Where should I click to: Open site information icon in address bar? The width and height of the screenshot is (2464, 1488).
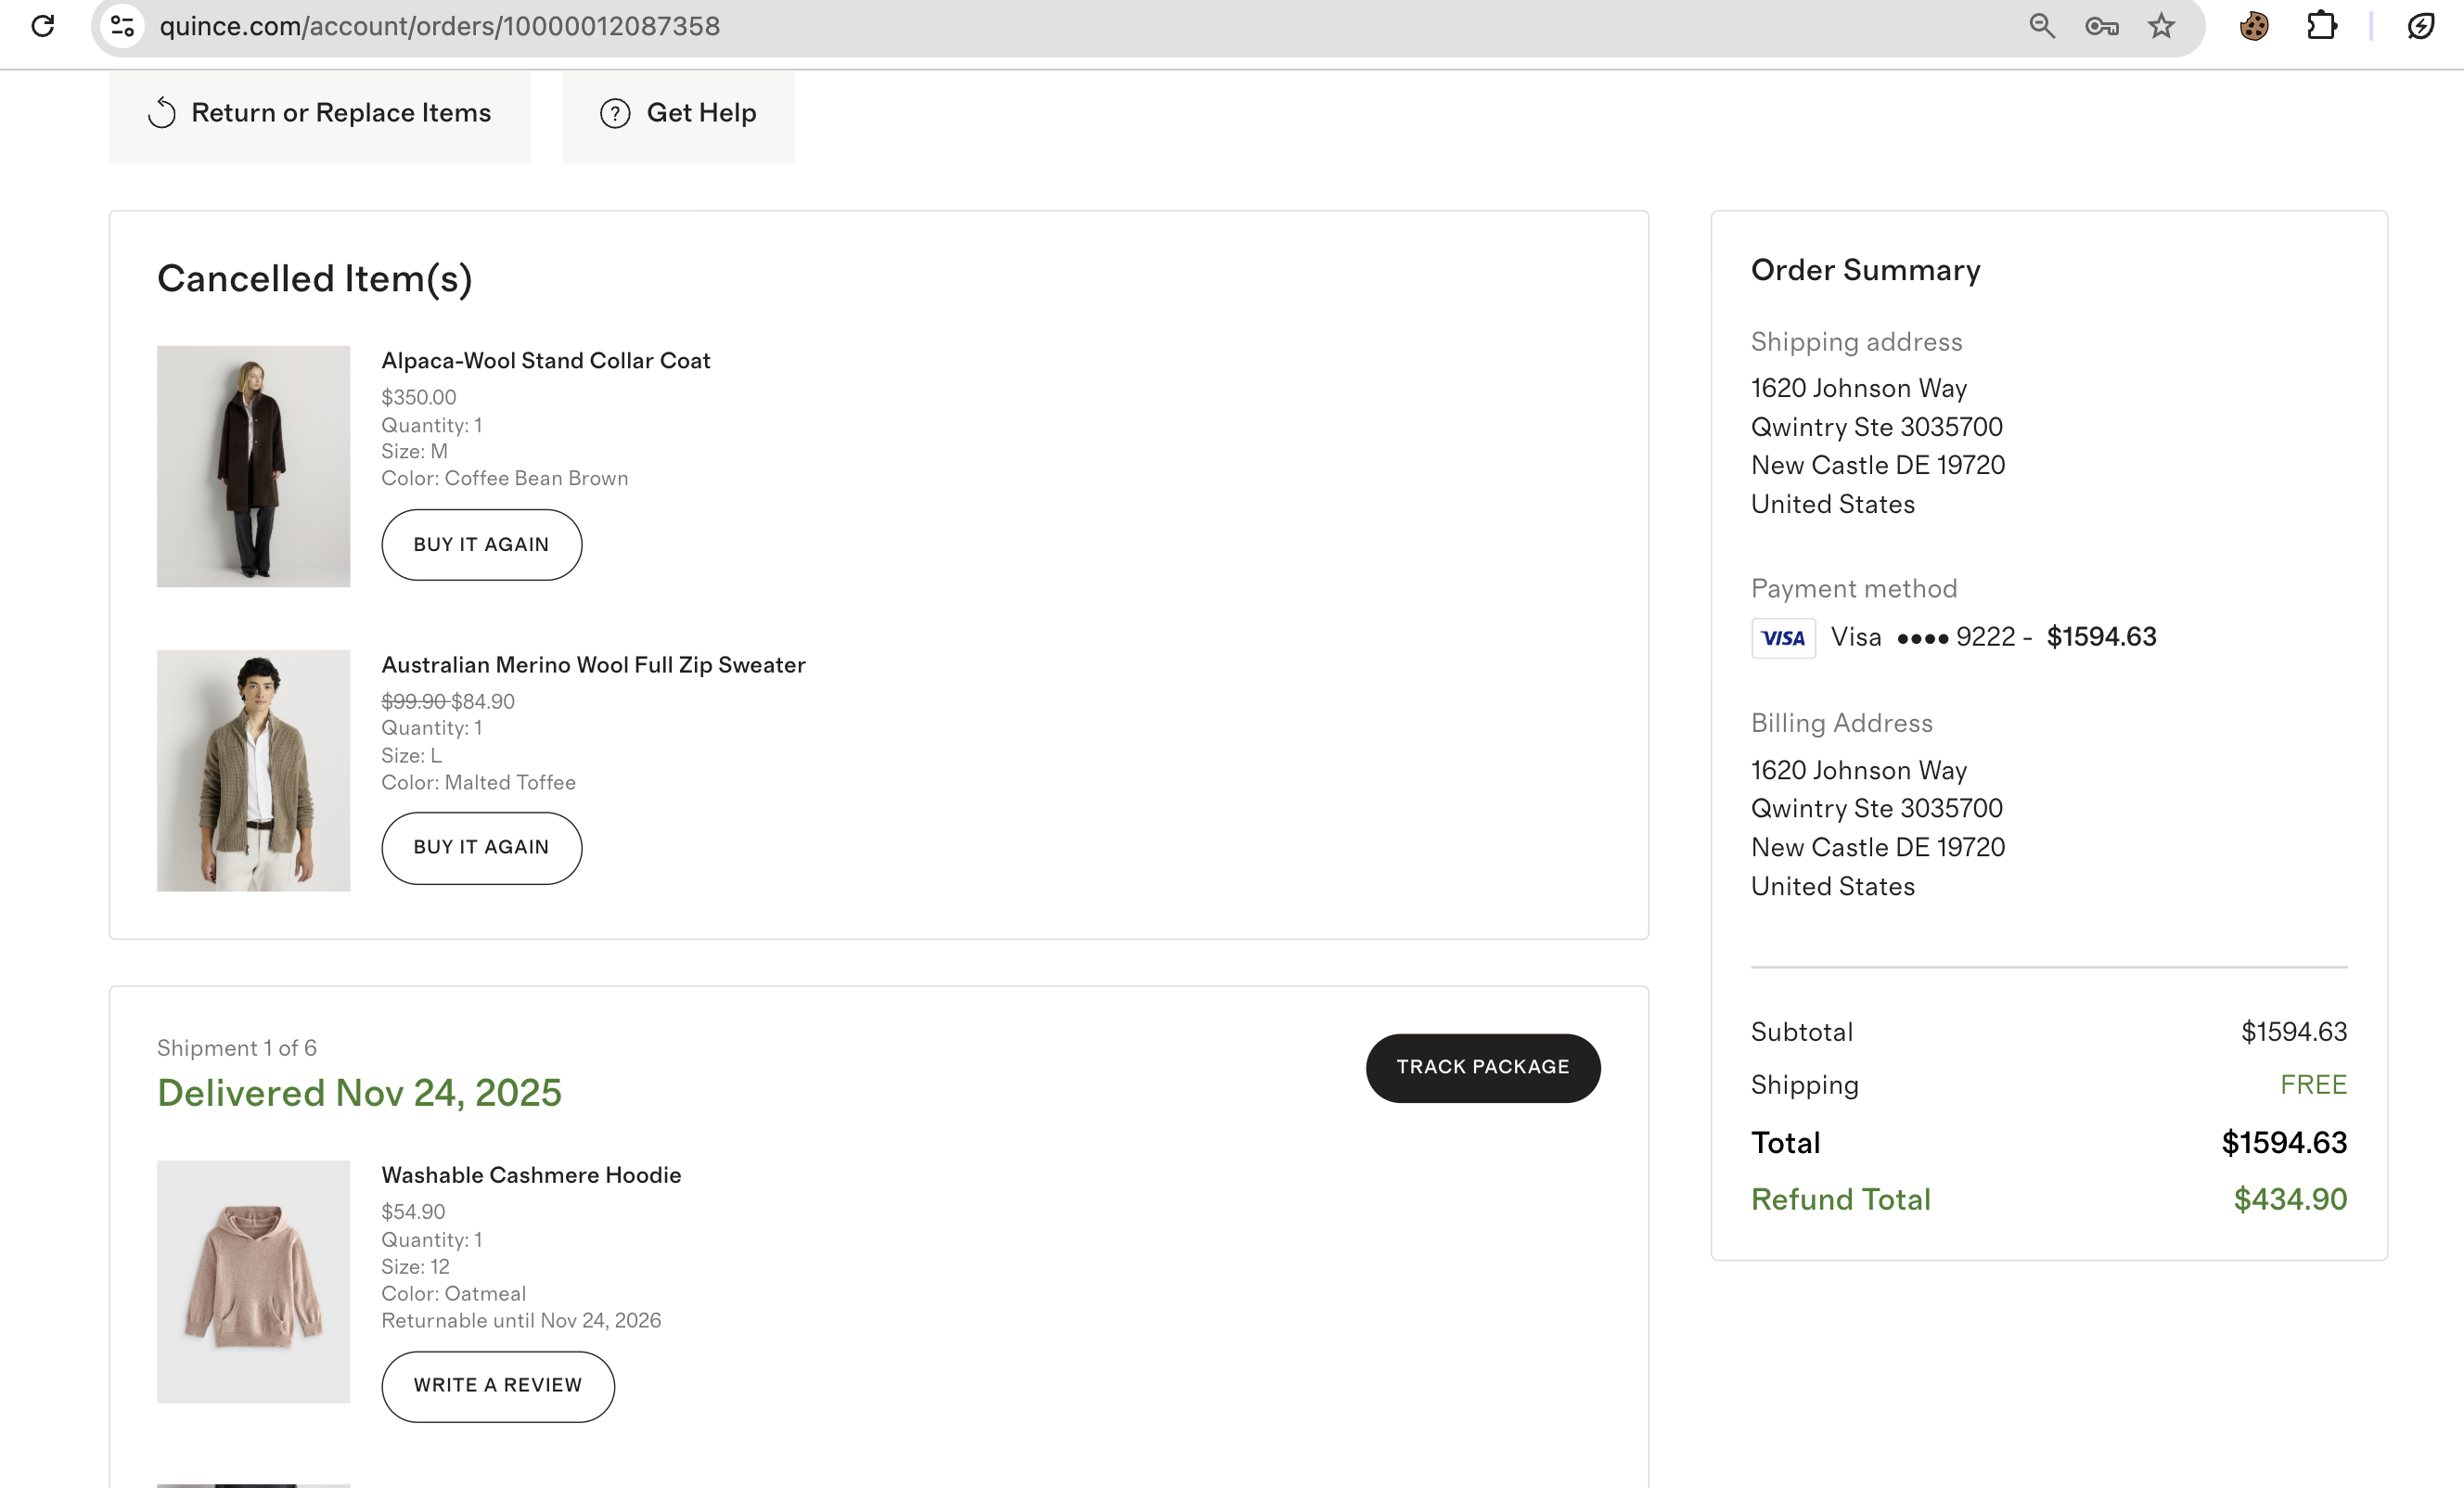[x=122, y=26]
